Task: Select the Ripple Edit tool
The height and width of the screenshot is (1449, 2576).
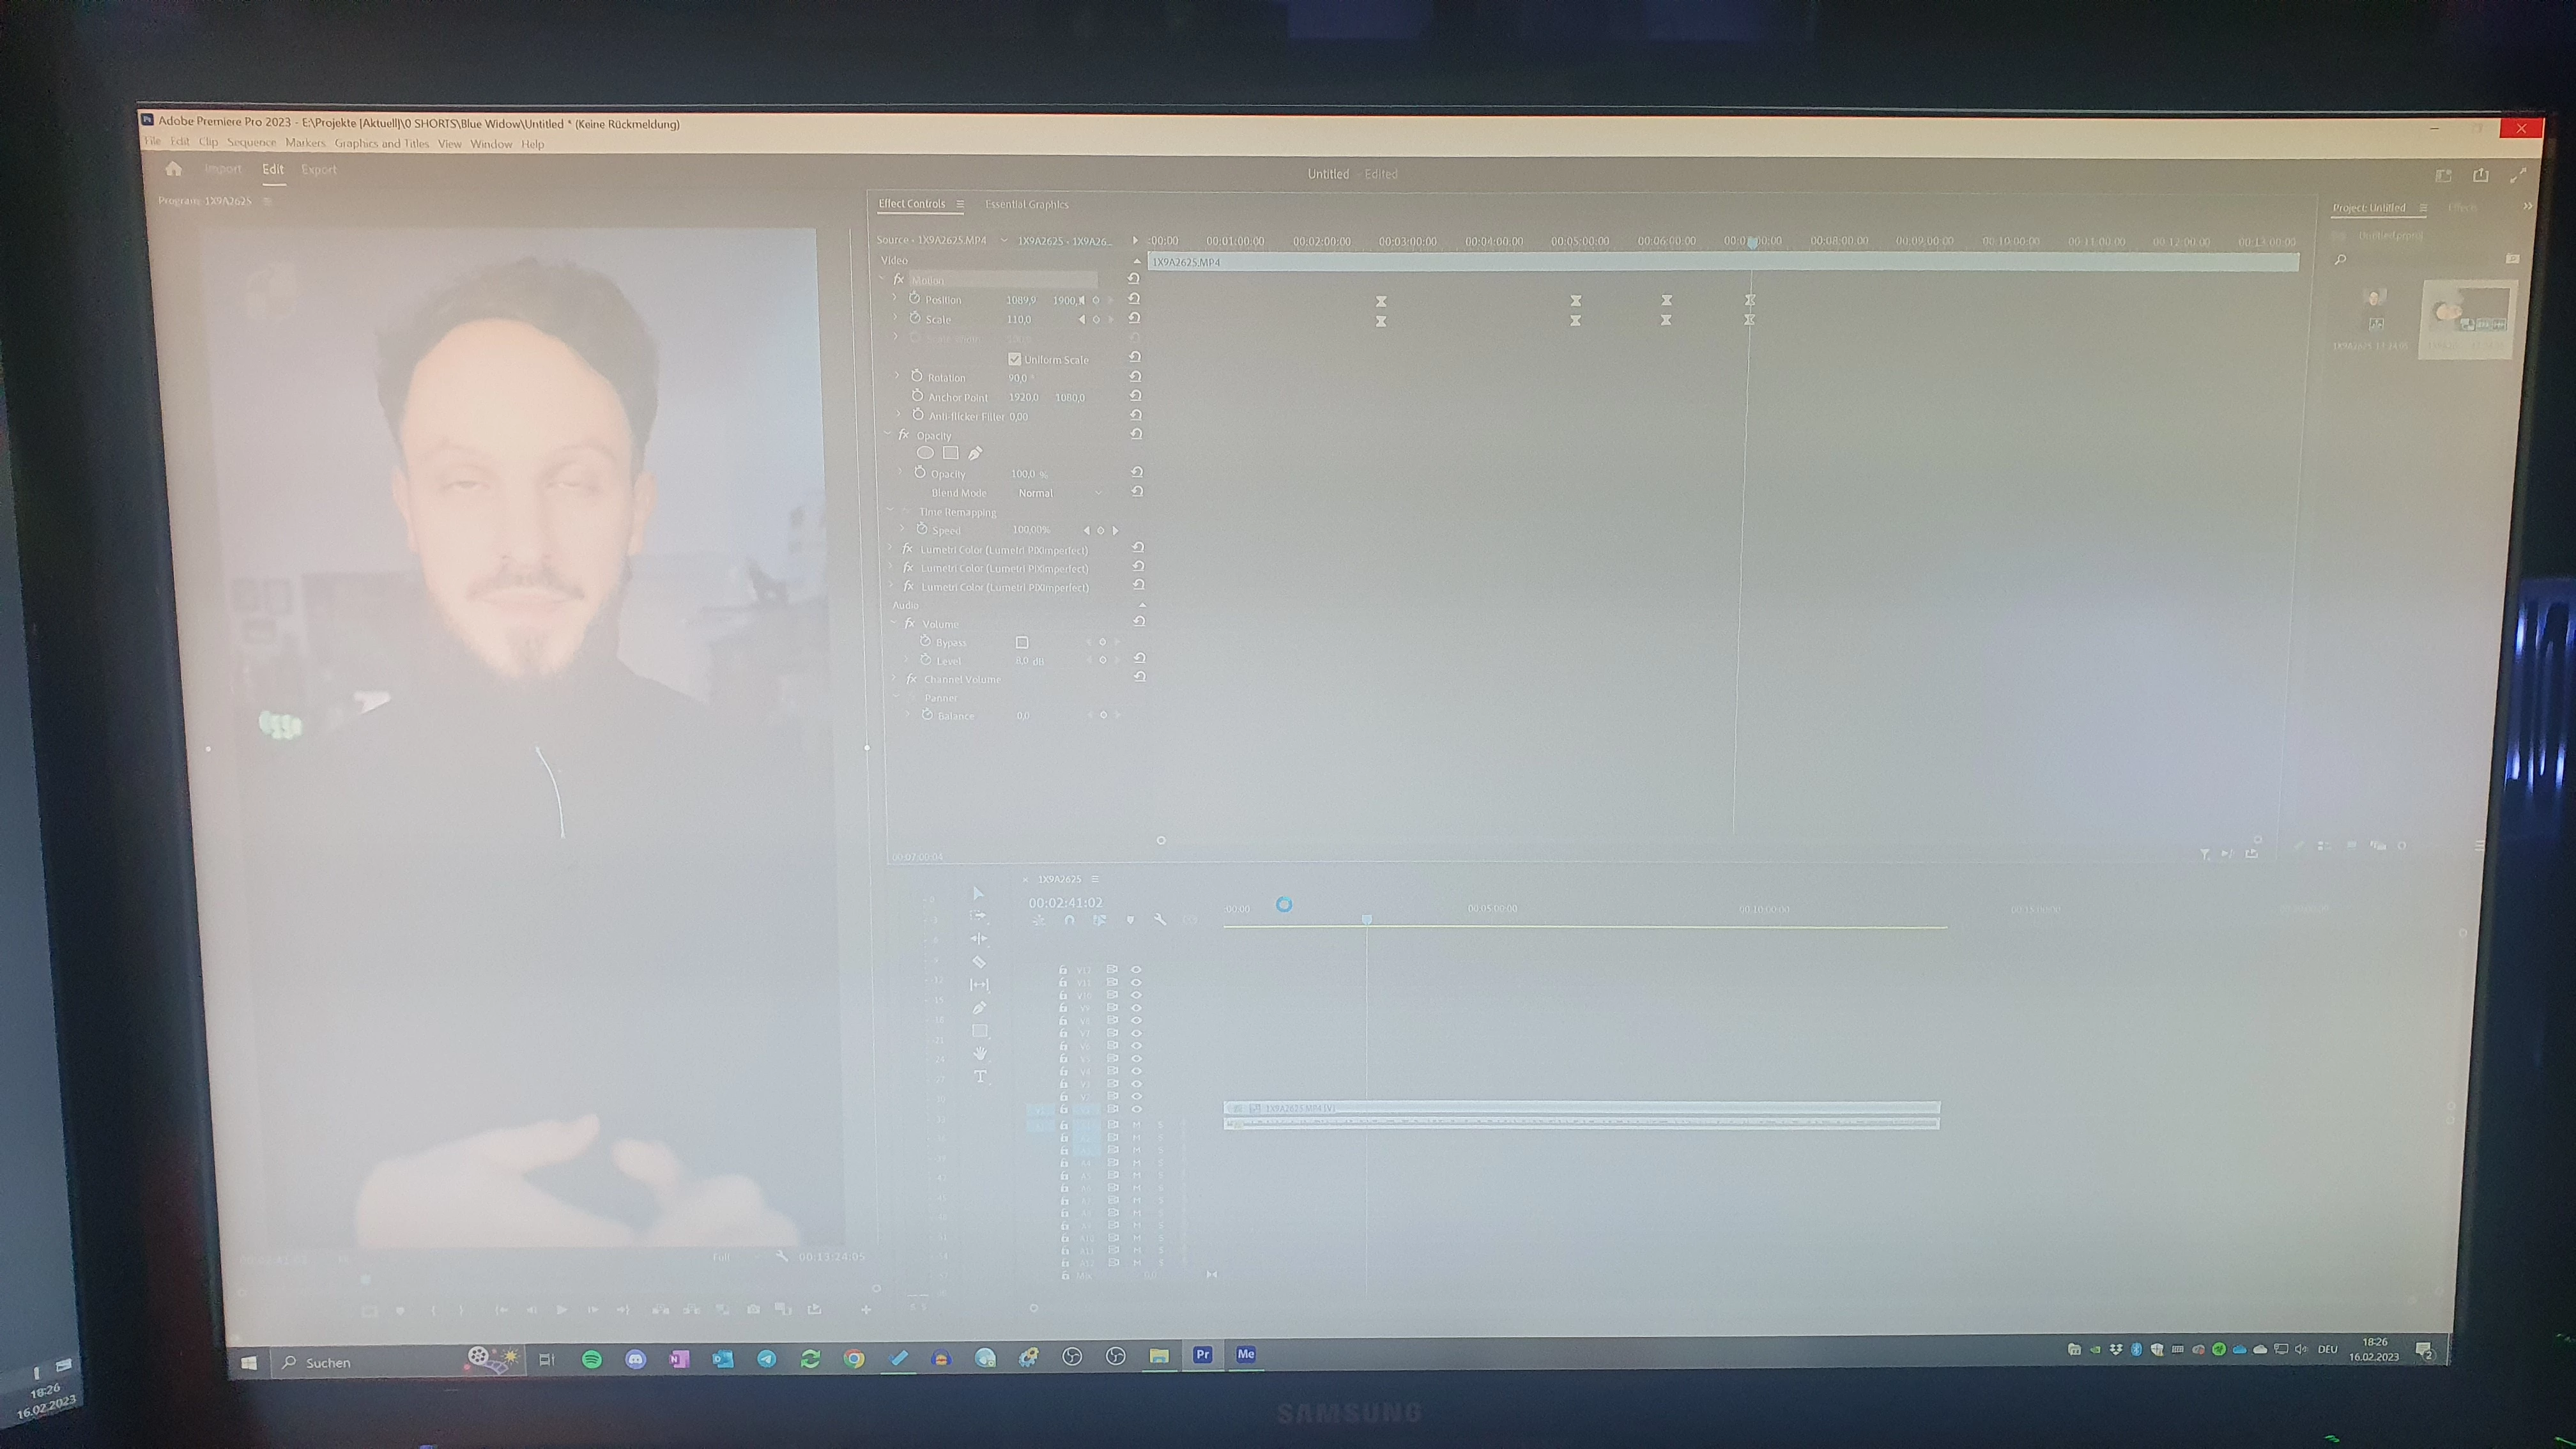Action: tap(979, 939)
